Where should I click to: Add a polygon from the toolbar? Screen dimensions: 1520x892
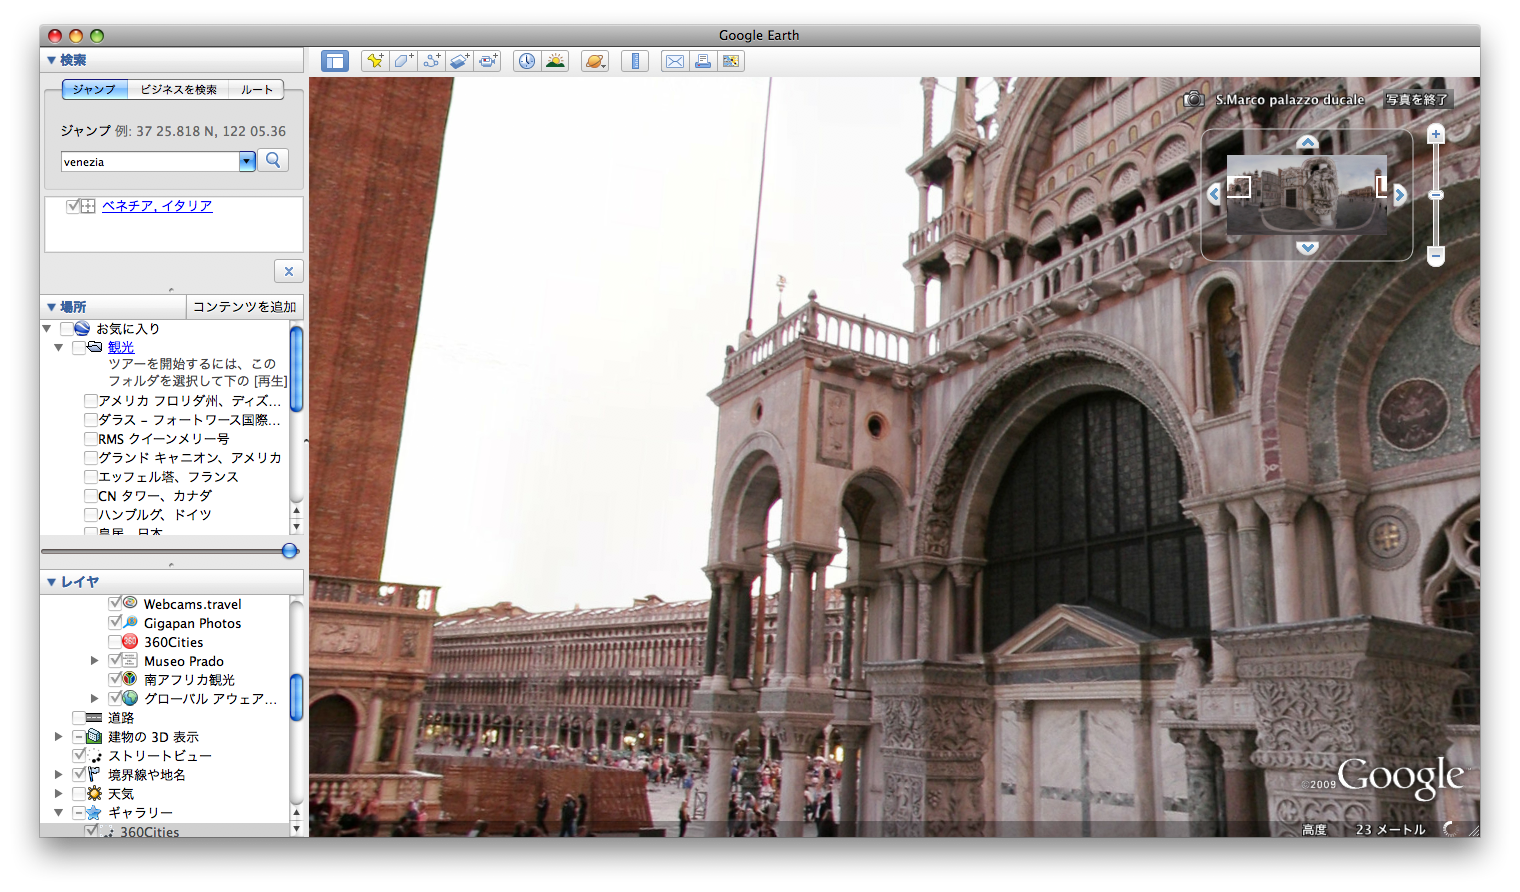coord(403,61)
